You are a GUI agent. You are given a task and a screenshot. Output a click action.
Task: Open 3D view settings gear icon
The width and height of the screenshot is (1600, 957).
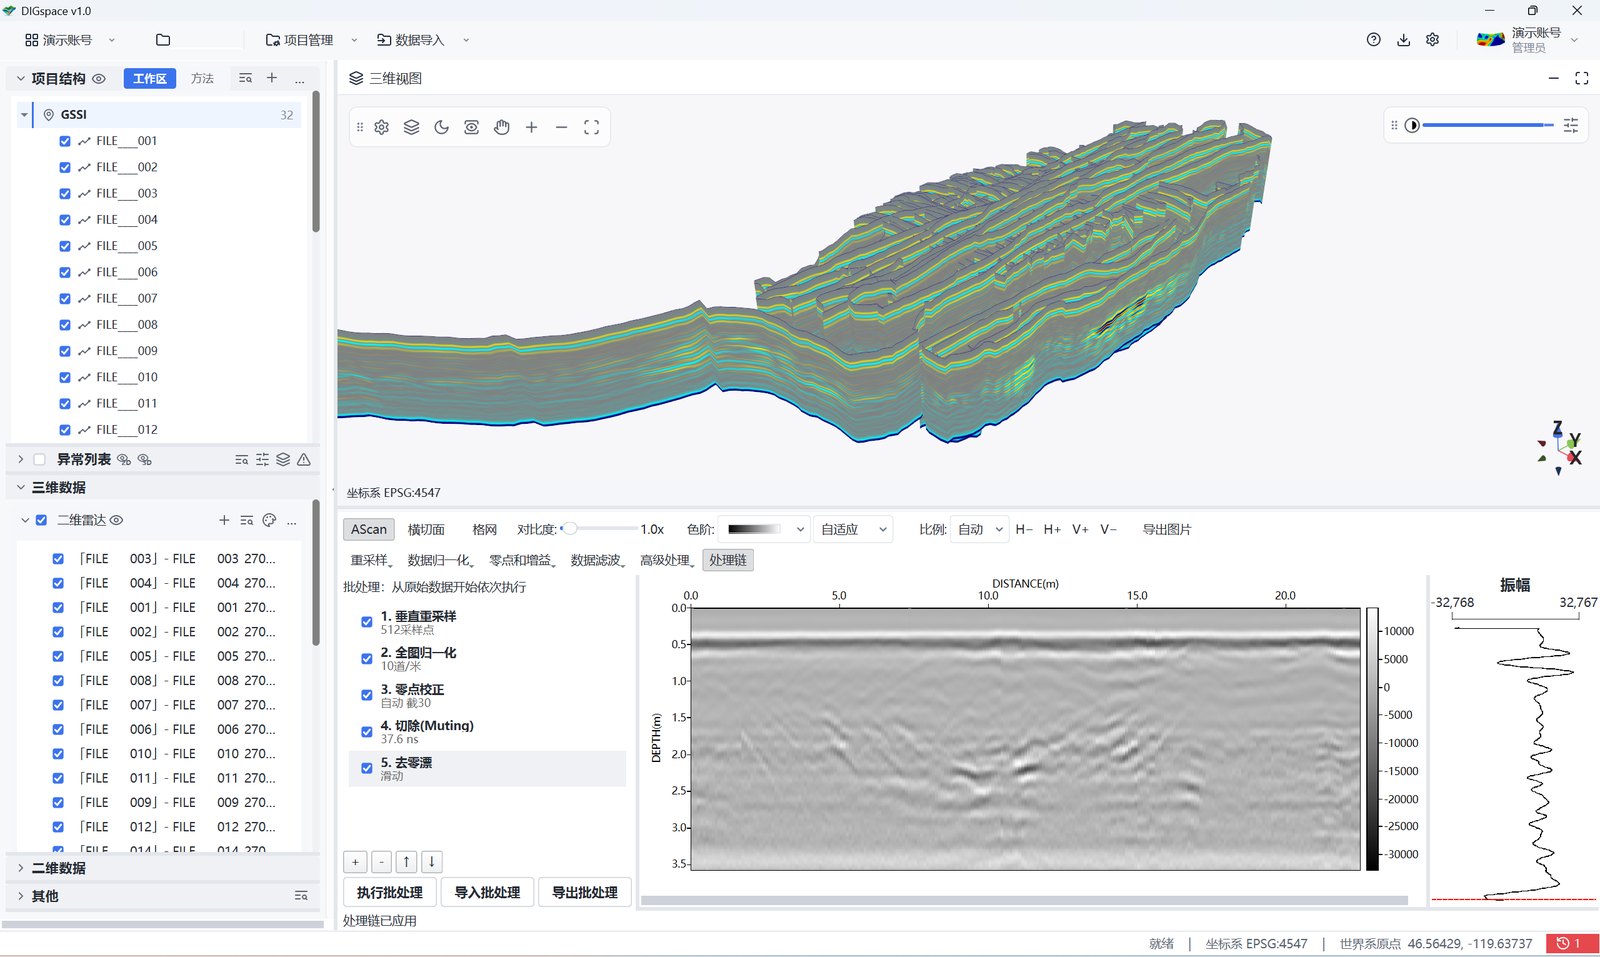[381, 127]
